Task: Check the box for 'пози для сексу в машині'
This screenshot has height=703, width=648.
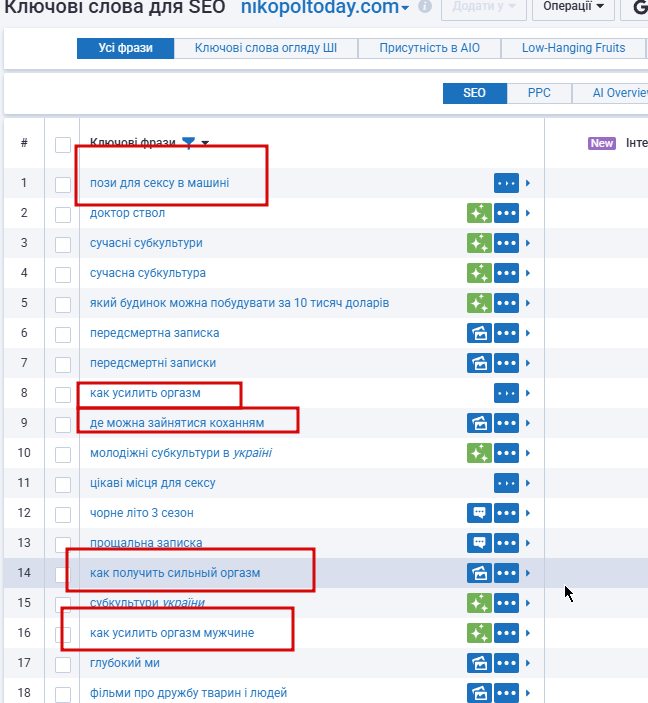Action: tap(63, 185)
